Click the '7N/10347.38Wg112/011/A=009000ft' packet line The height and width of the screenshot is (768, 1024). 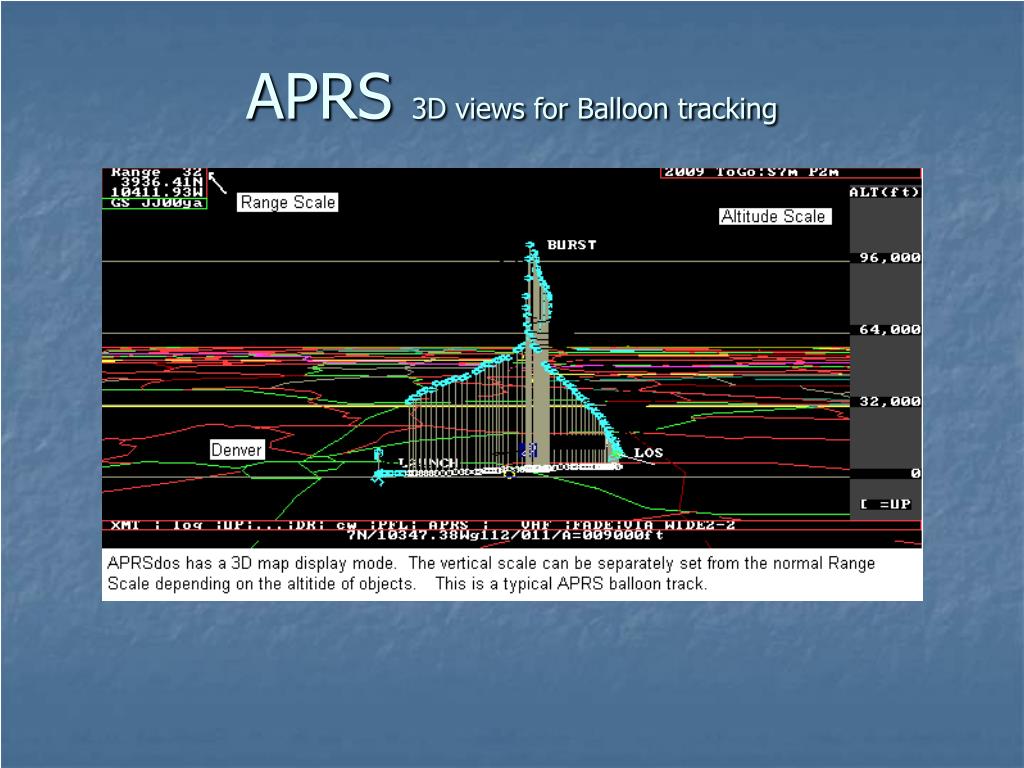point(505,536)
